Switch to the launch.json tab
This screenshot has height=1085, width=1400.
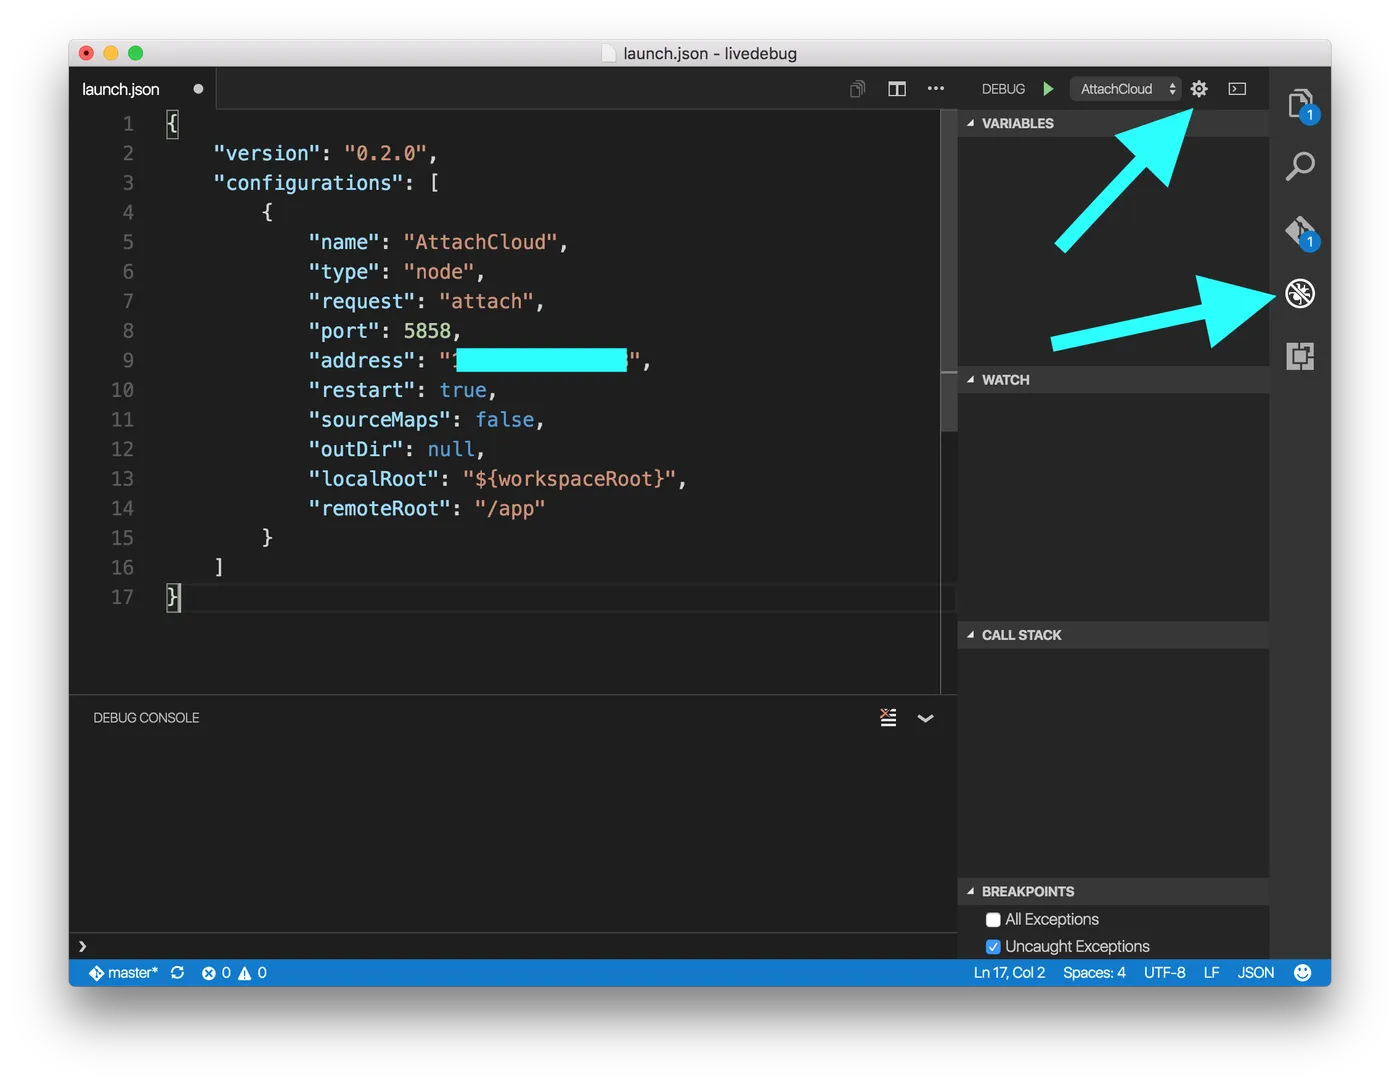click(120, 89)
